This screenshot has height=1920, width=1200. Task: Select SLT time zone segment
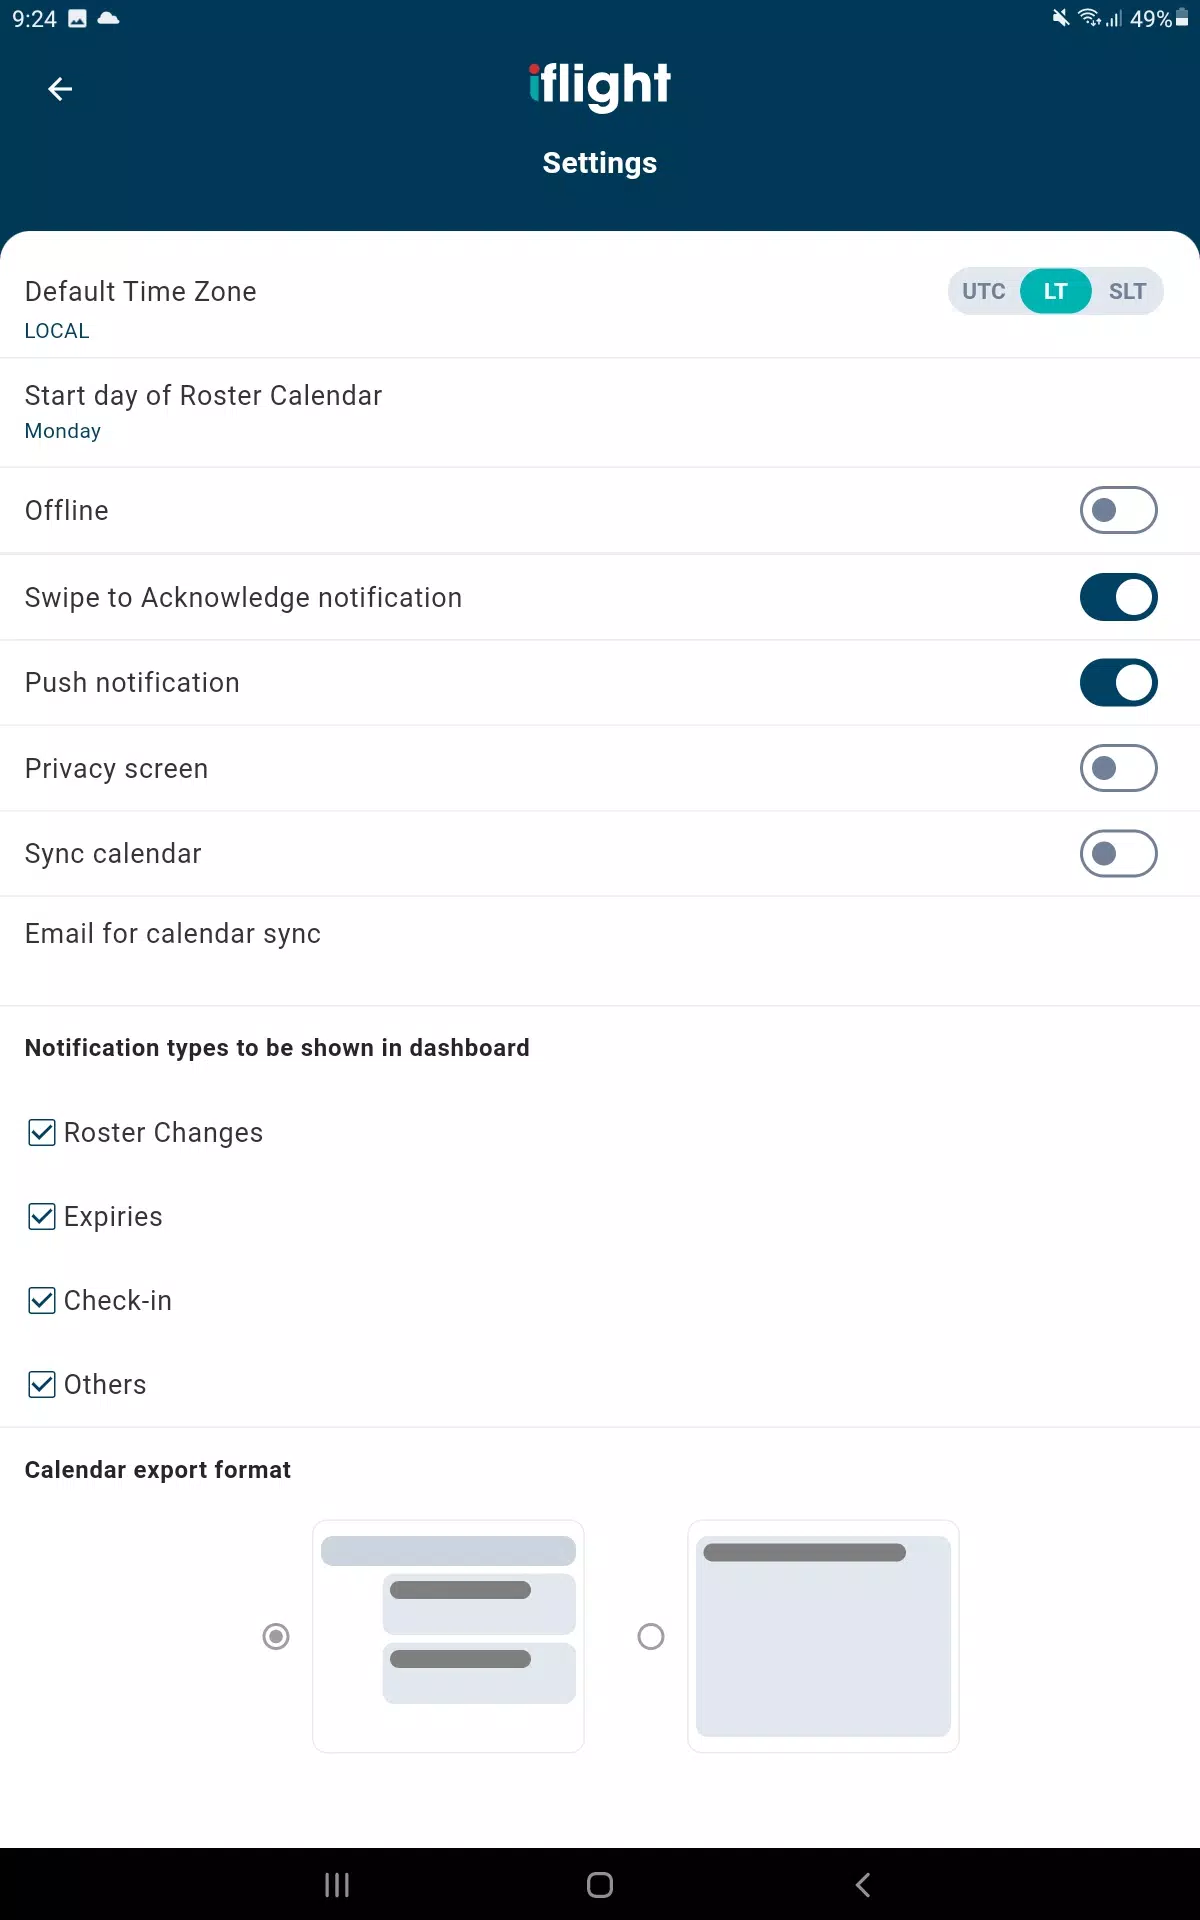pos(1127,291)
